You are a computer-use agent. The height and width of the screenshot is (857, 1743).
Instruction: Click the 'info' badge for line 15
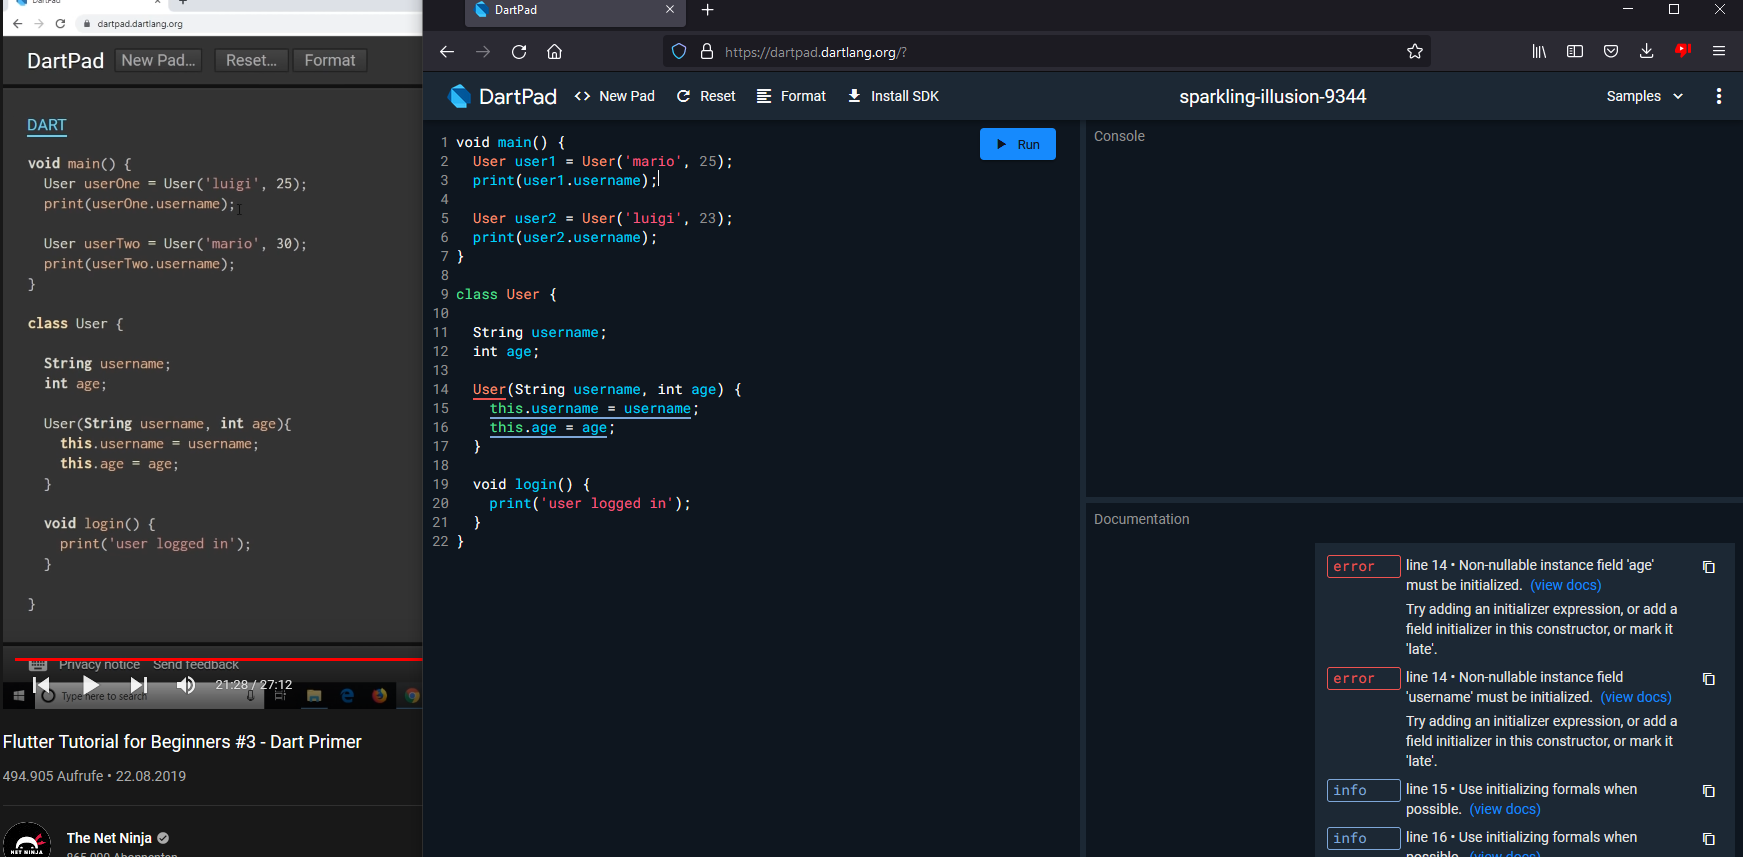(1363, 791)
